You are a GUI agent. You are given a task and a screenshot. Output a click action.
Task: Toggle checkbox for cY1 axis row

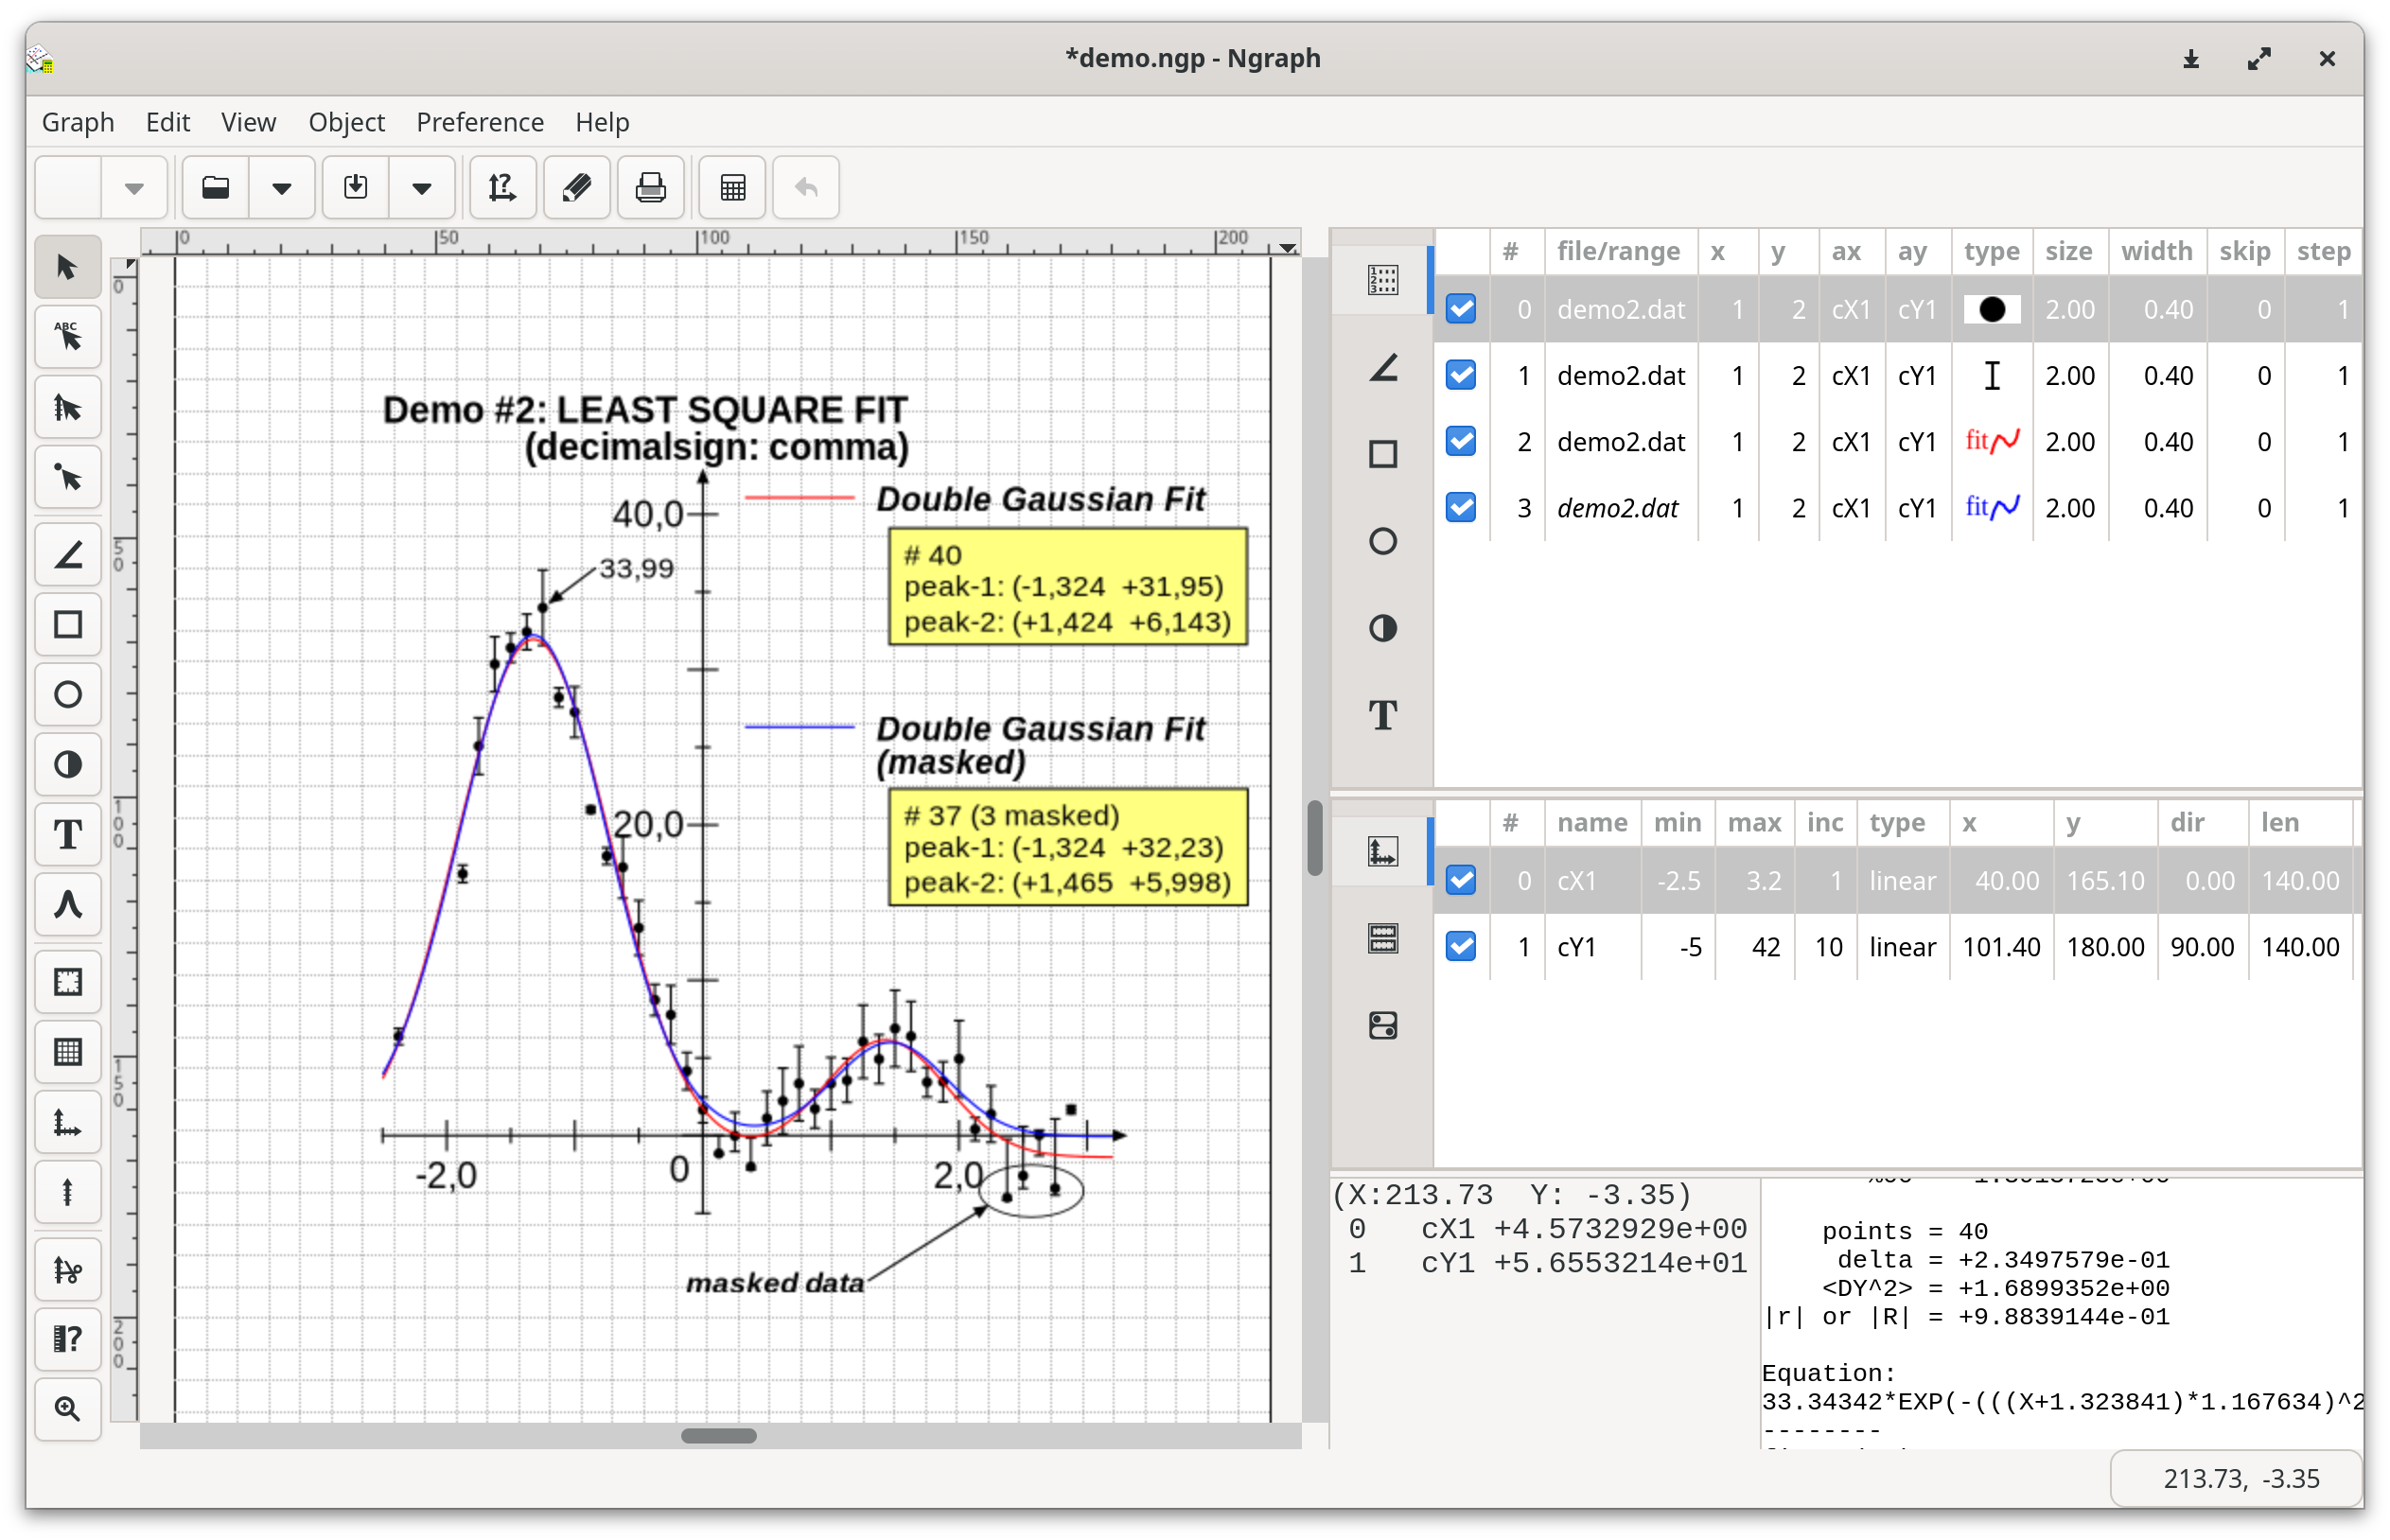pyautogui.click(x=1460, y=946)
